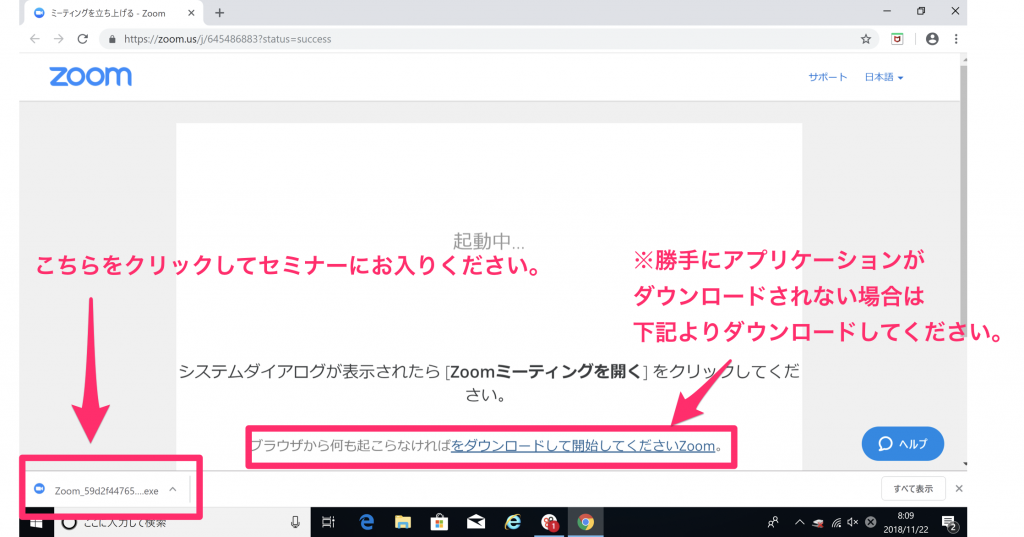Close the Zoom meeting launch tab
The width and height of the screenshot is (1024, 537).
tap(191, 13)
